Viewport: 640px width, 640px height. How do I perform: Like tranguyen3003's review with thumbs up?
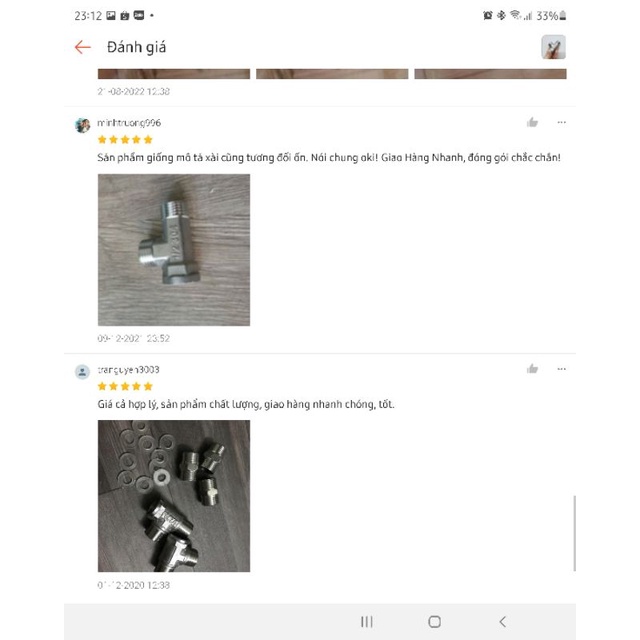click(532, 369)
